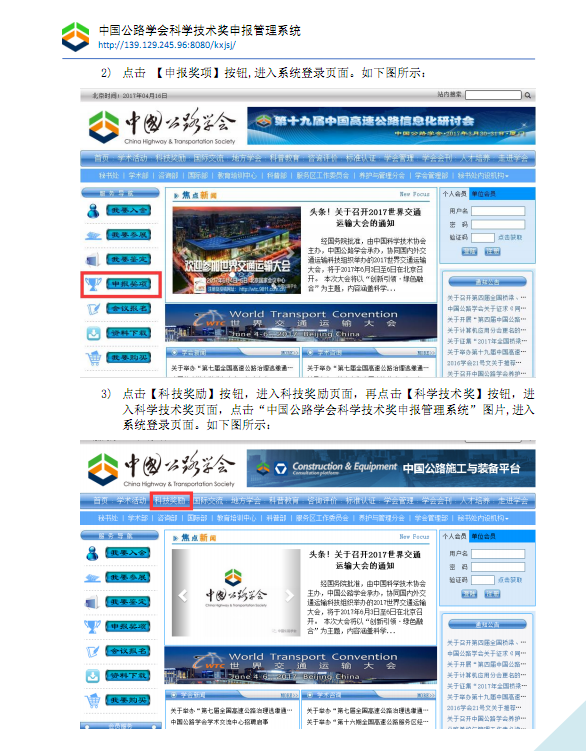
Task: Click the person icon for 我要入会 above the red-boxed 申报奖项
Action: click(93, 210)
